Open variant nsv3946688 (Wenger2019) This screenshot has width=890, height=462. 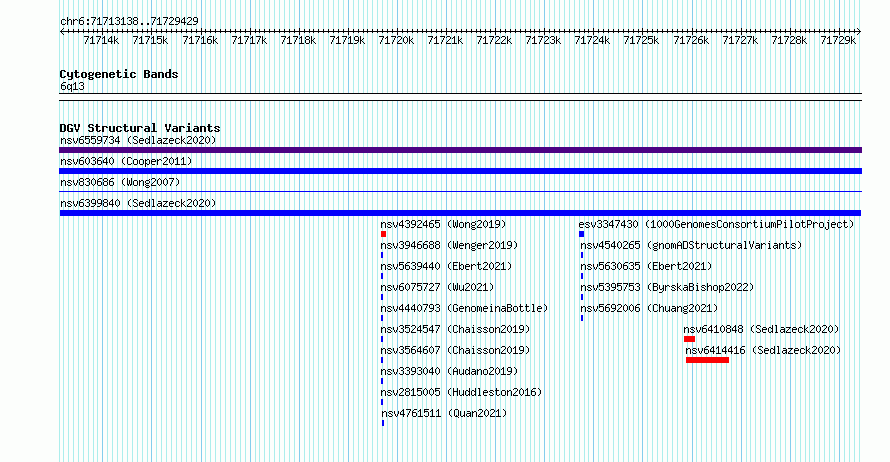click(449, 245)
